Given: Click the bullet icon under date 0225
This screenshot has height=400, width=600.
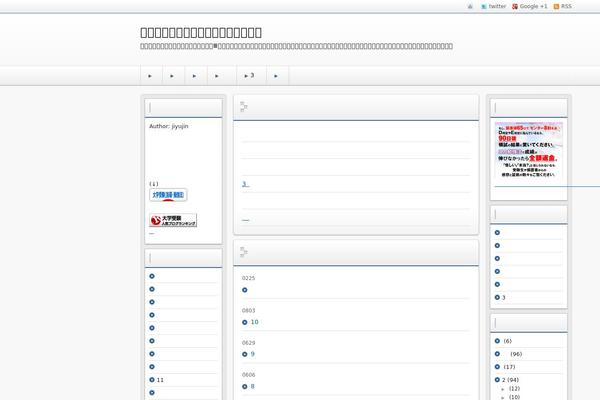Looking at the screenshot, I should [245, 290].
